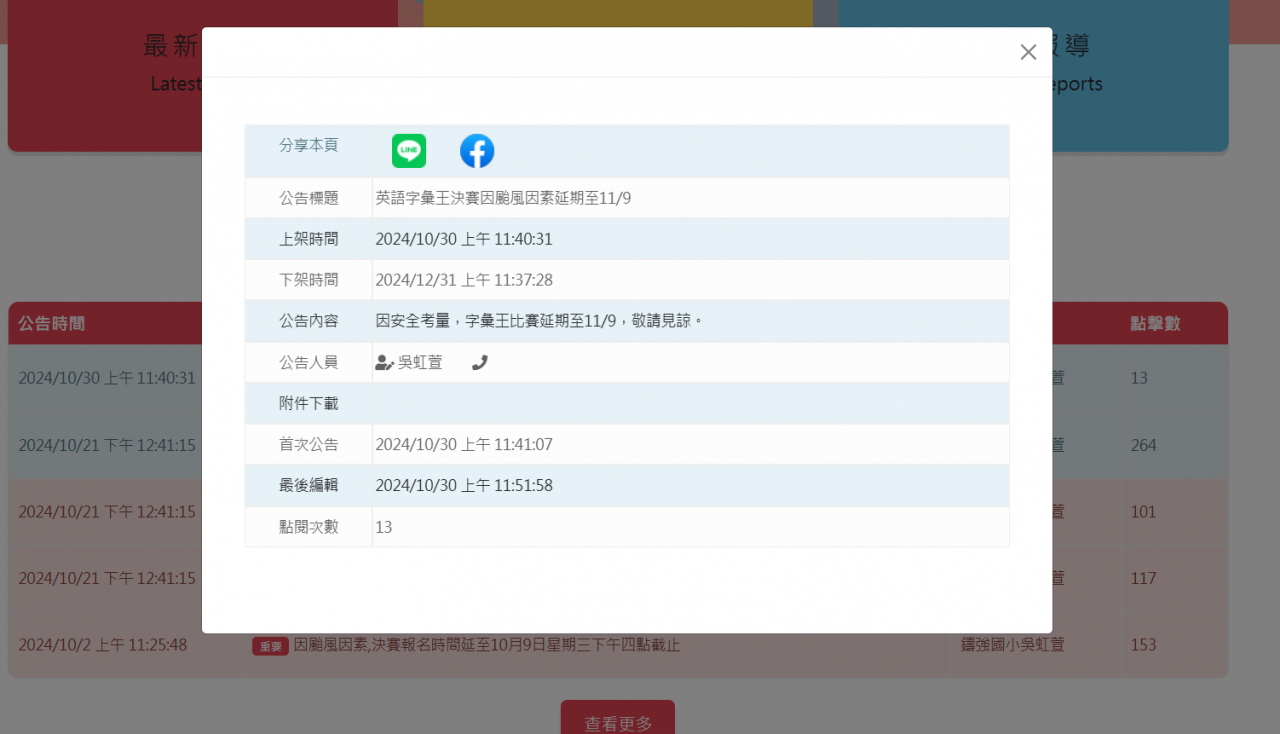
Task: Select the yellow middle tab card
Action: point(617,12)
